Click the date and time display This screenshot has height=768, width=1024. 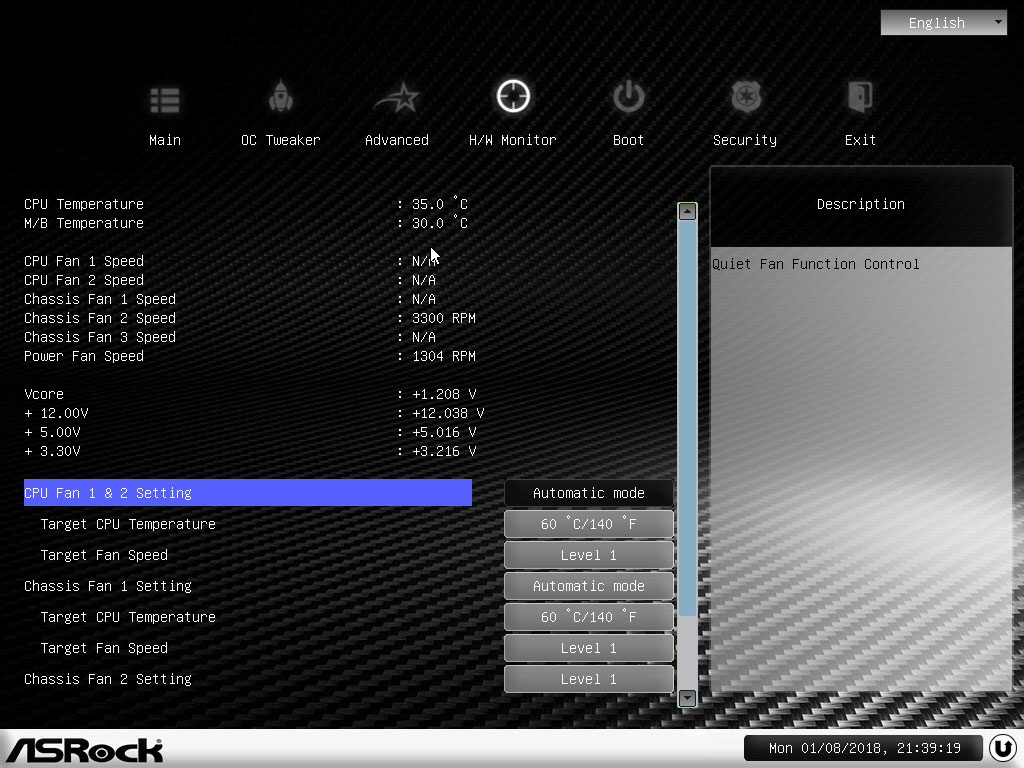point(864,748)
